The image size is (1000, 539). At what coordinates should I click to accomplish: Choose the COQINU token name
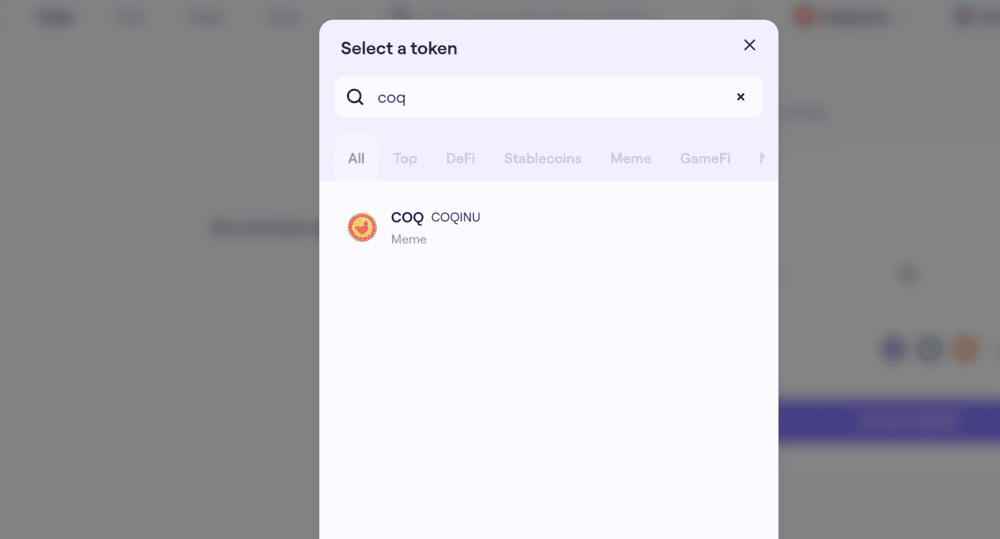(455, 217)
